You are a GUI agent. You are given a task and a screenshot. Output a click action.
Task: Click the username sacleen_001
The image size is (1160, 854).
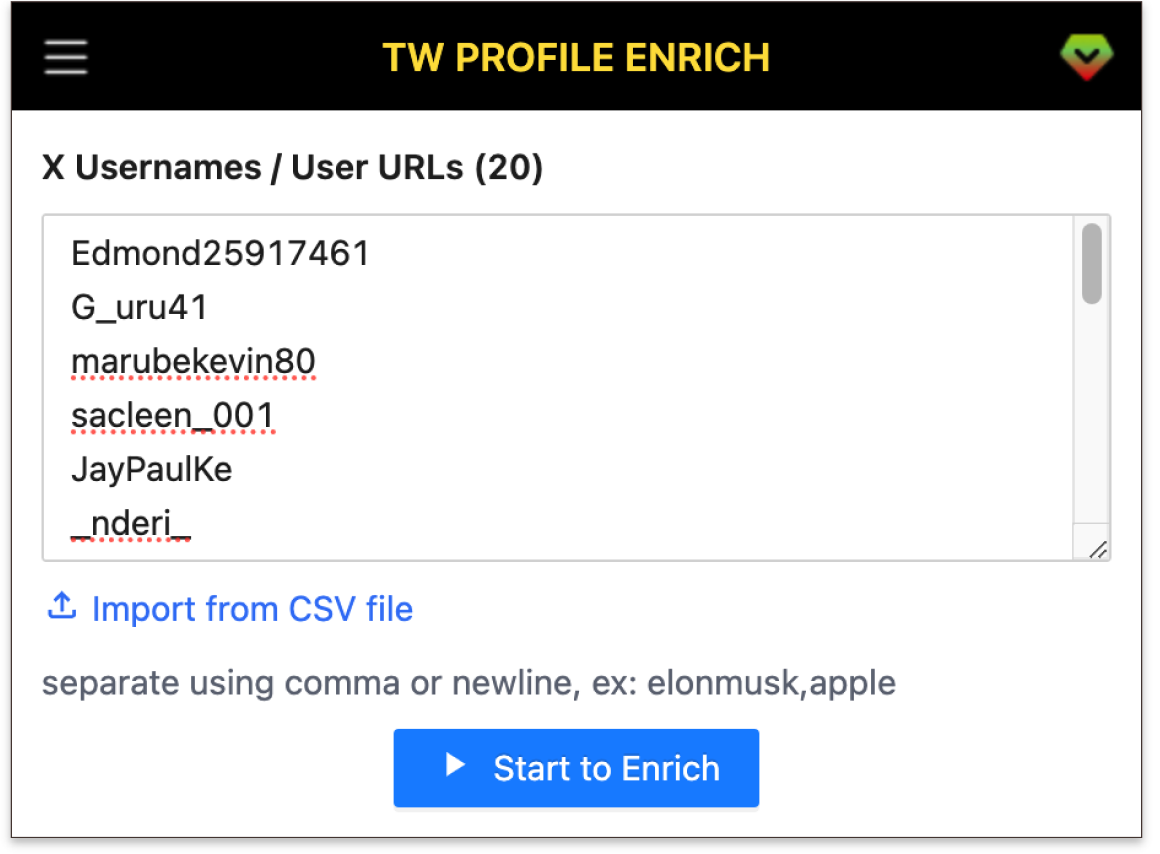point(174,415)
